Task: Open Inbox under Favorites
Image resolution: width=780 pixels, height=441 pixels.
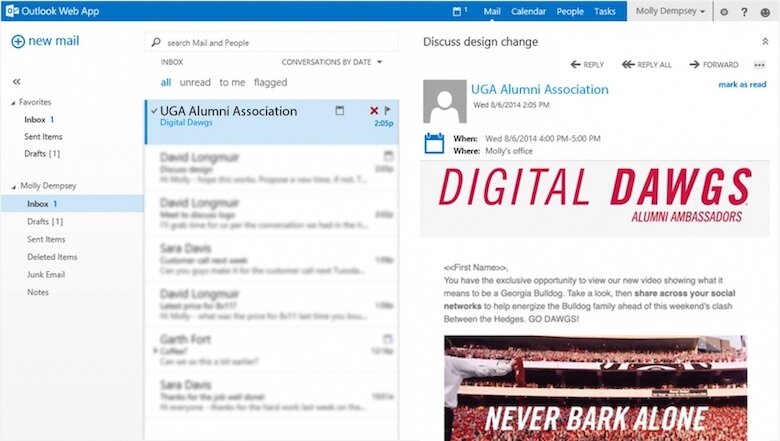Action: (x=39, y=120)
